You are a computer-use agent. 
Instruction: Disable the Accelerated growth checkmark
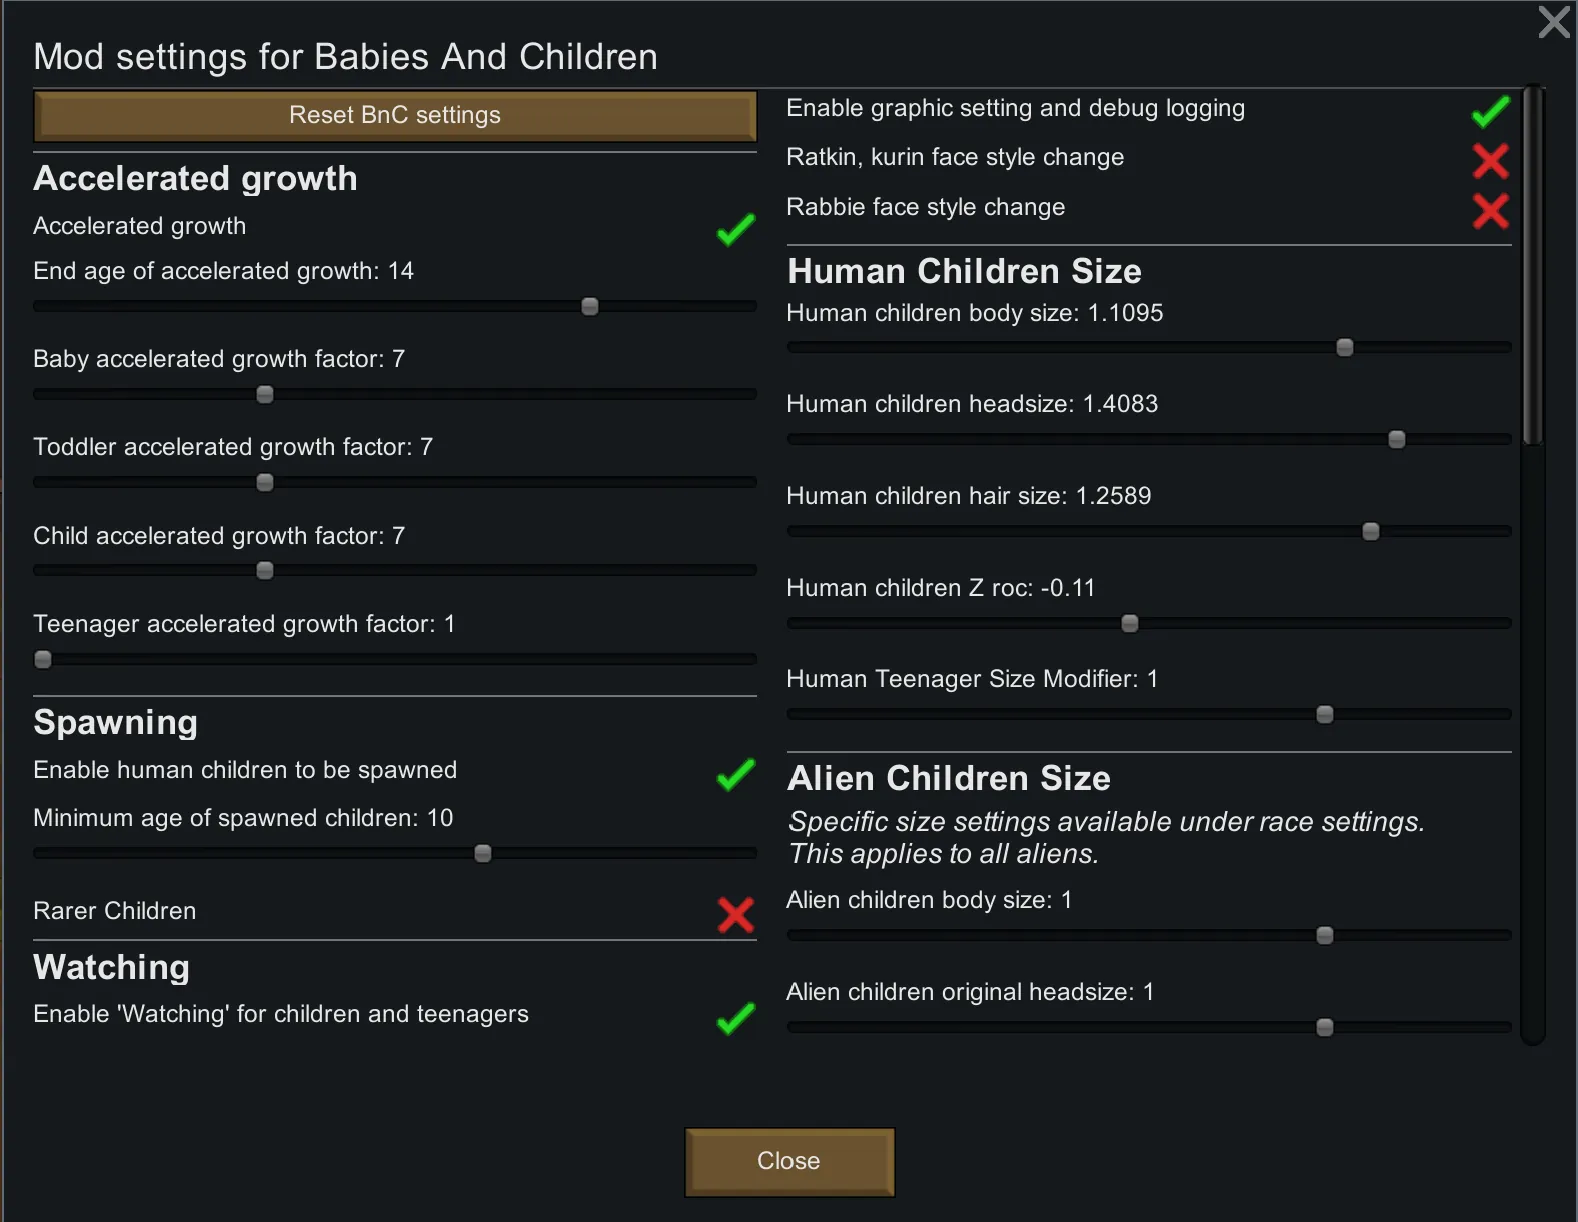pyautogui.click(x=735, y=230)
